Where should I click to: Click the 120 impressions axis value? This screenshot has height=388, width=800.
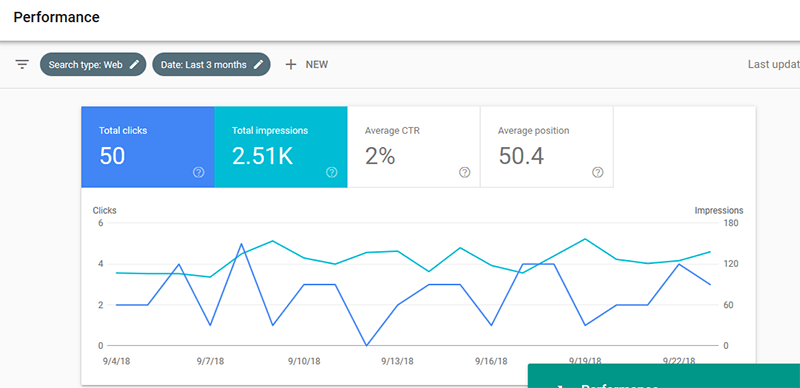click(730, 264)
